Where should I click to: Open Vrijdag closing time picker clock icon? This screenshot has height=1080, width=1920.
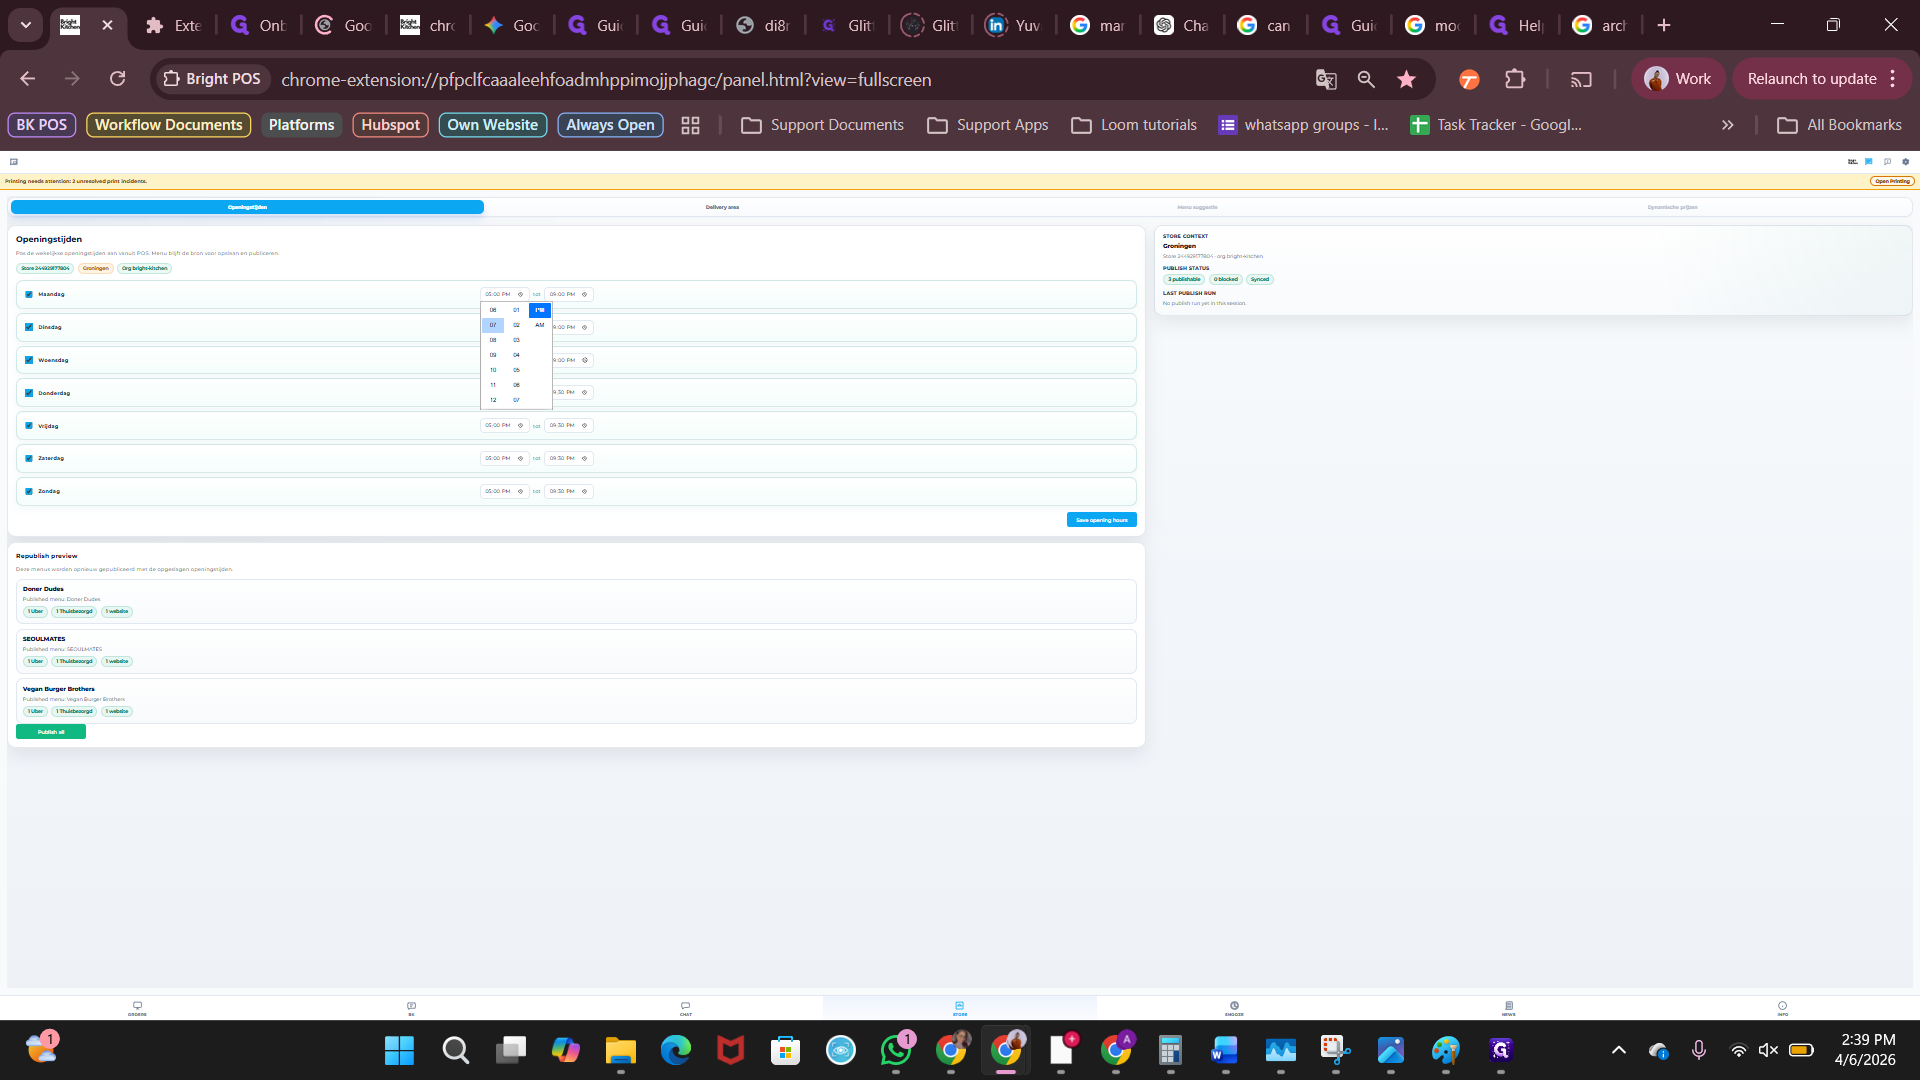[585, 426]
